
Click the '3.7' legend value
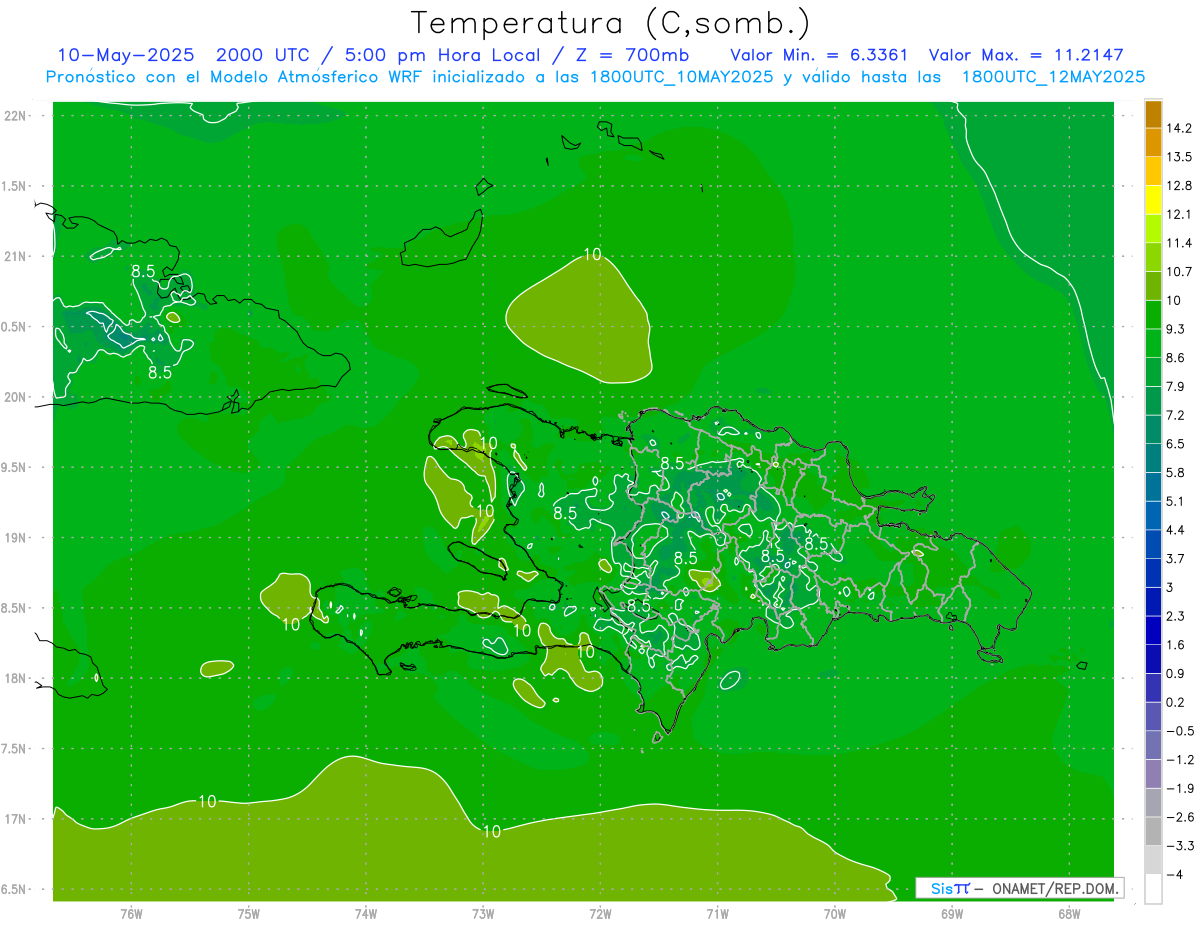click(x=1177, y=559)
